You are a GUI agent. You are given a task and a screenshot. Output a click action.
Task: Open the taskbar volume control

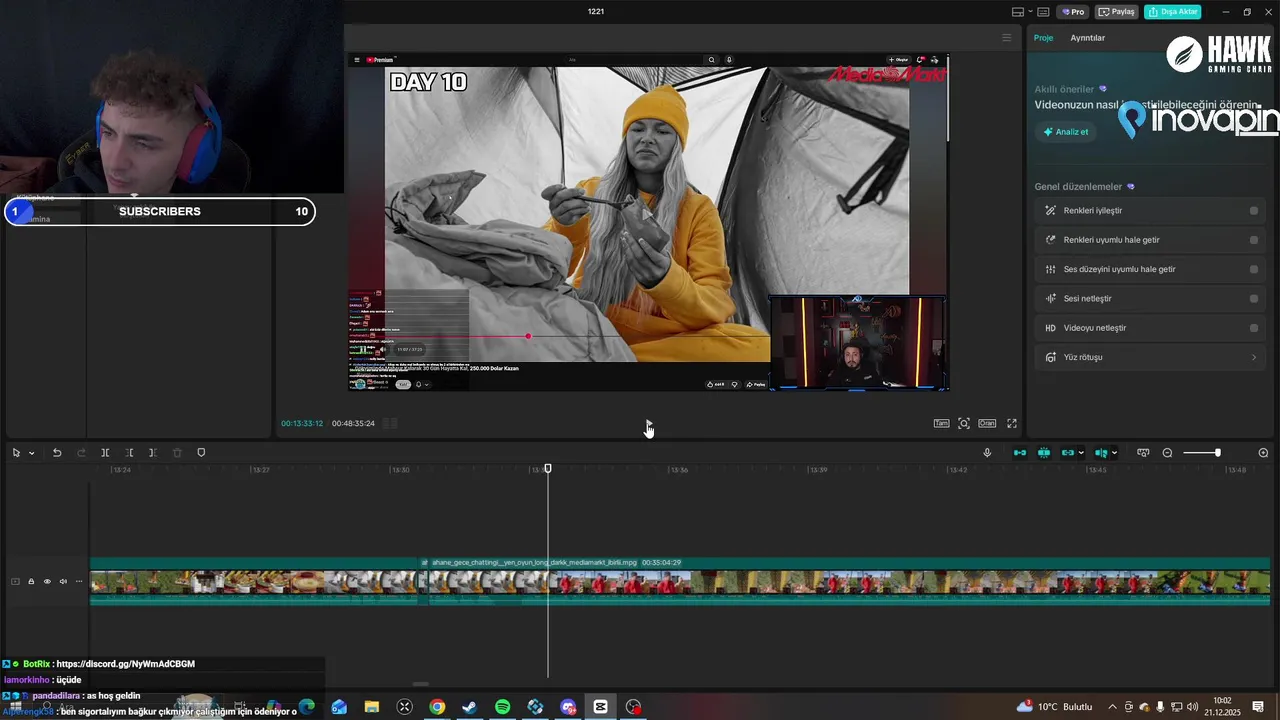(1193, 707)
